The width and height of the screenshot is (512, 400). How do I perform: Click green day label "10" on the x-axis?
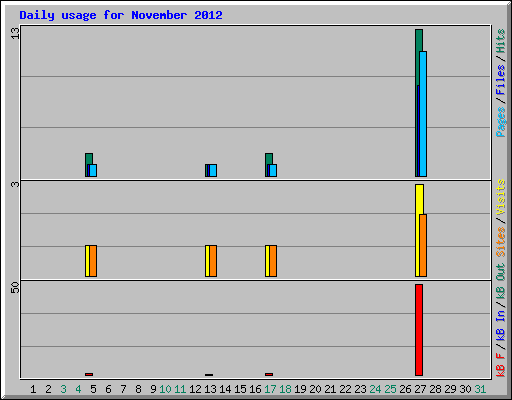click(x=165, y=389)
